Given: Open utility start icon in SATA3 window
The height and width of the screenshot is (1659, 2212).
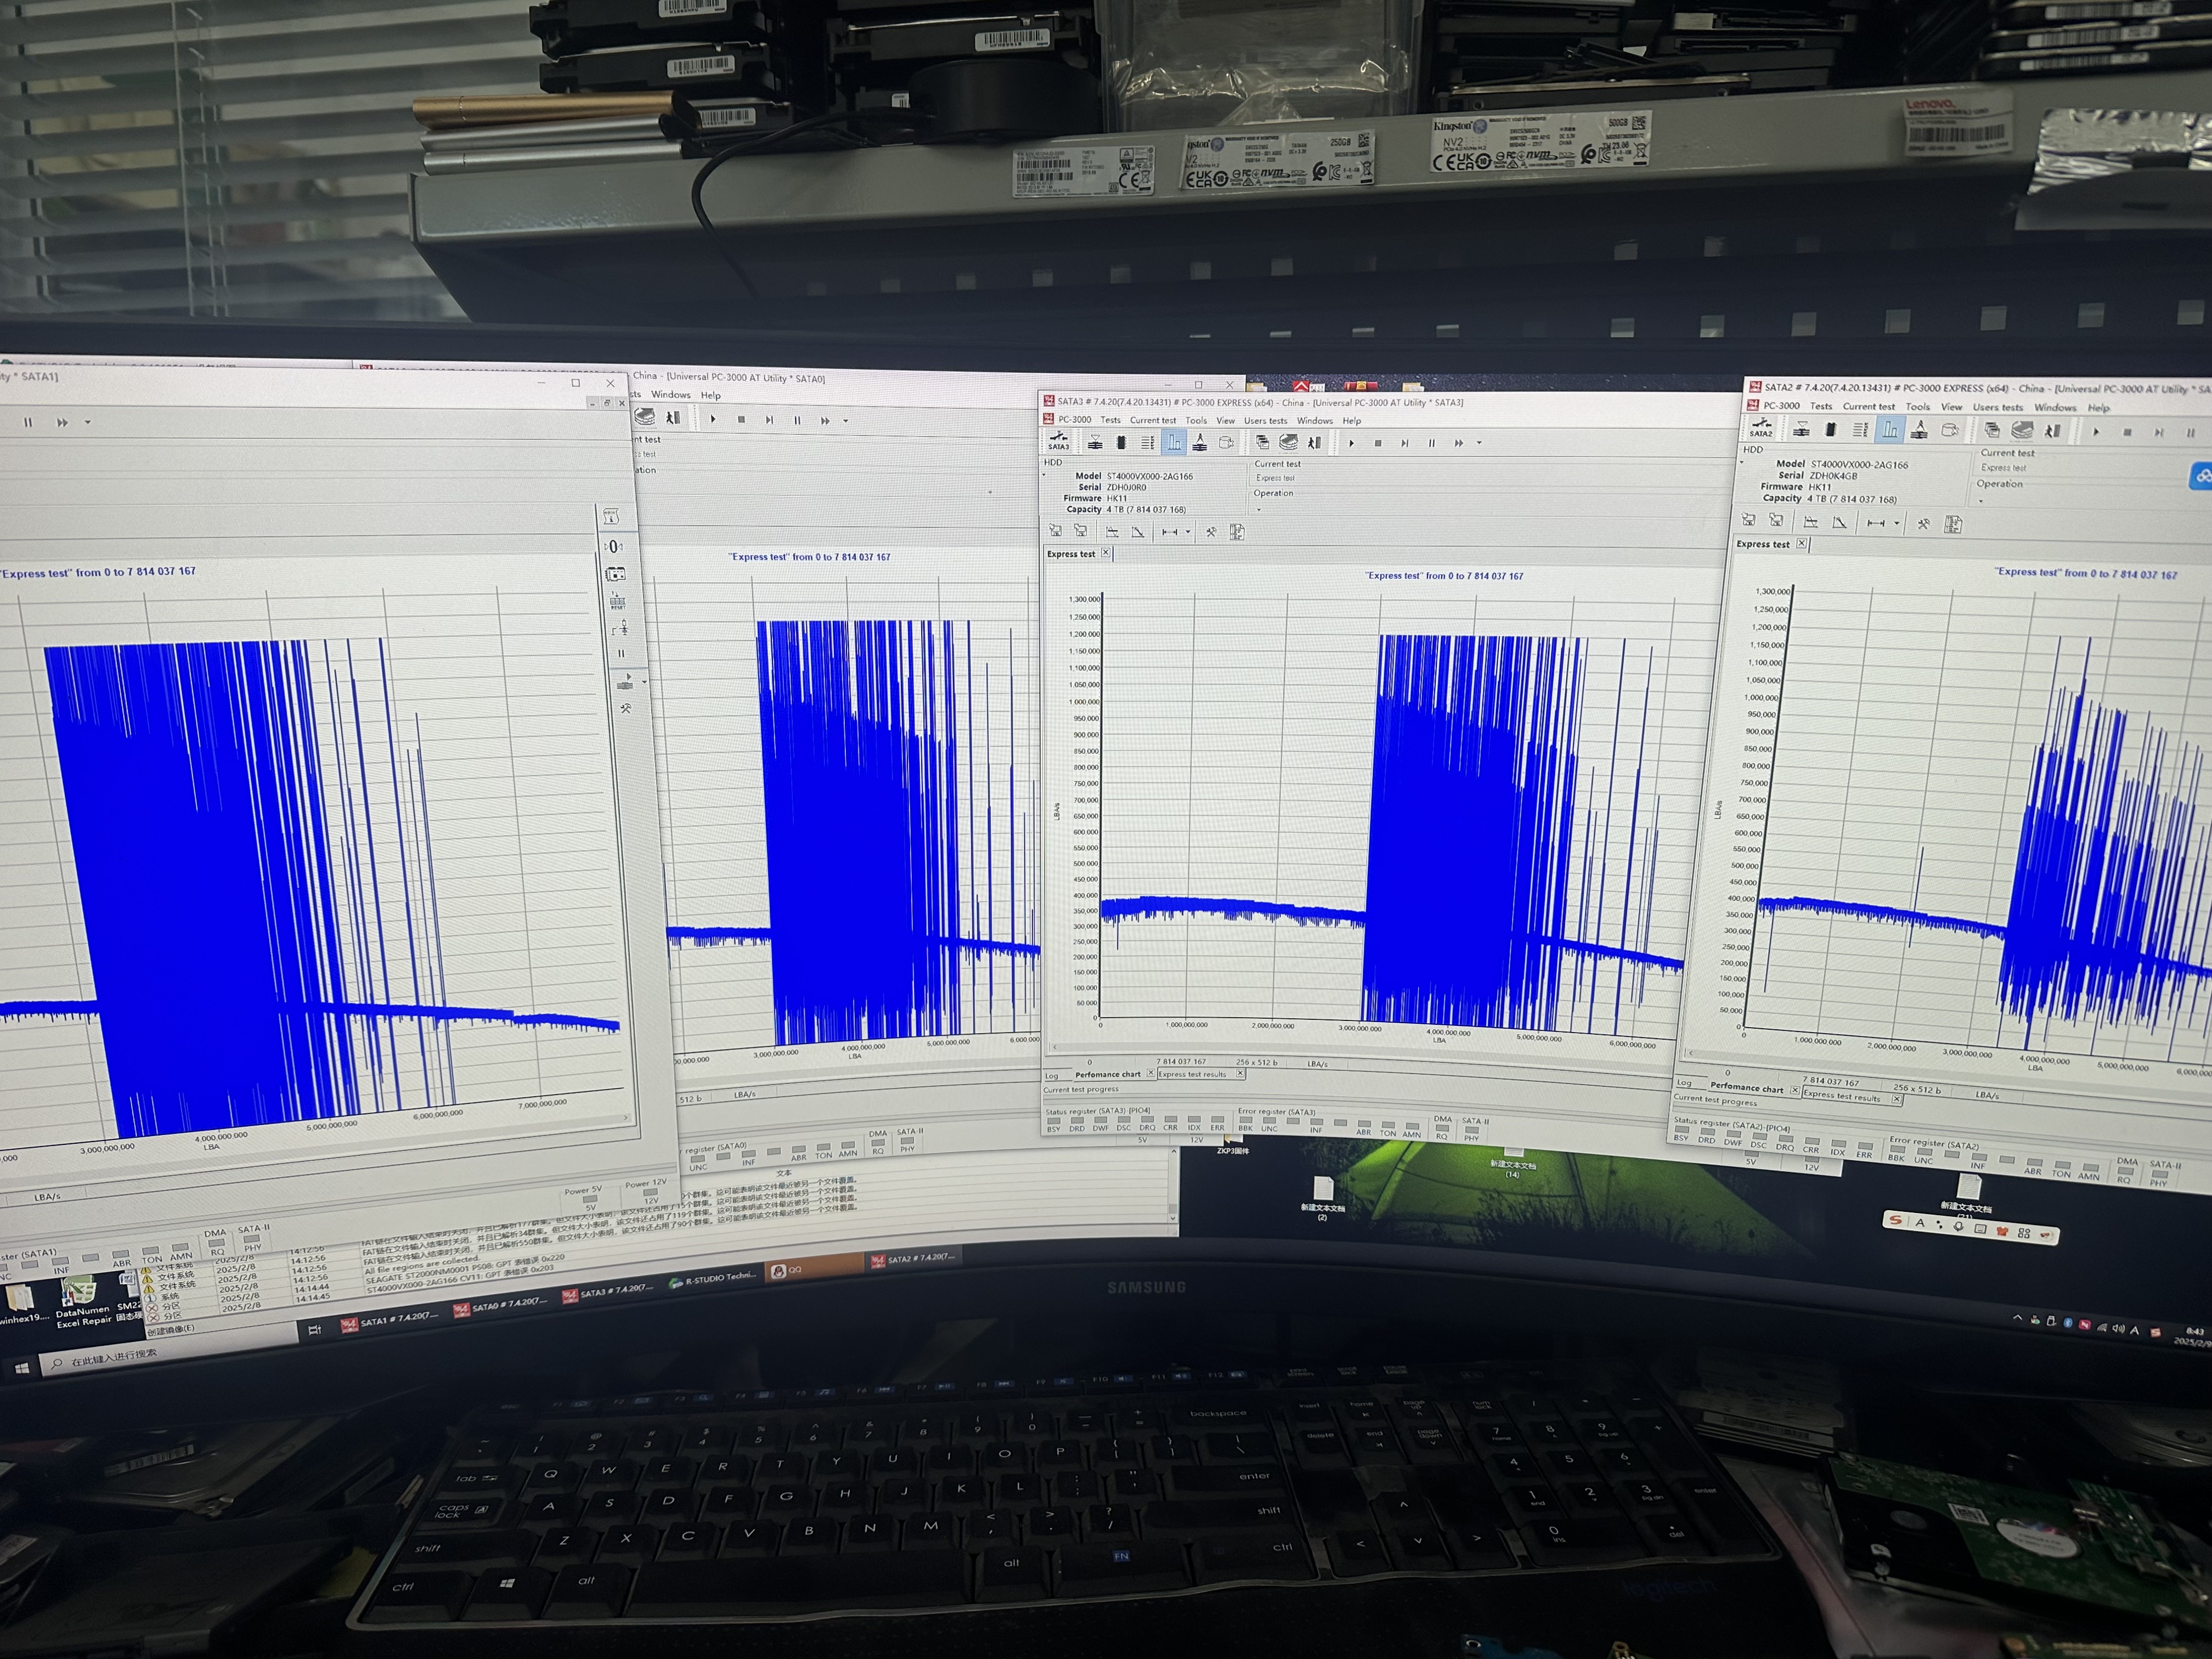Looking at the screenshot, I should click(x=1095, y=442).
